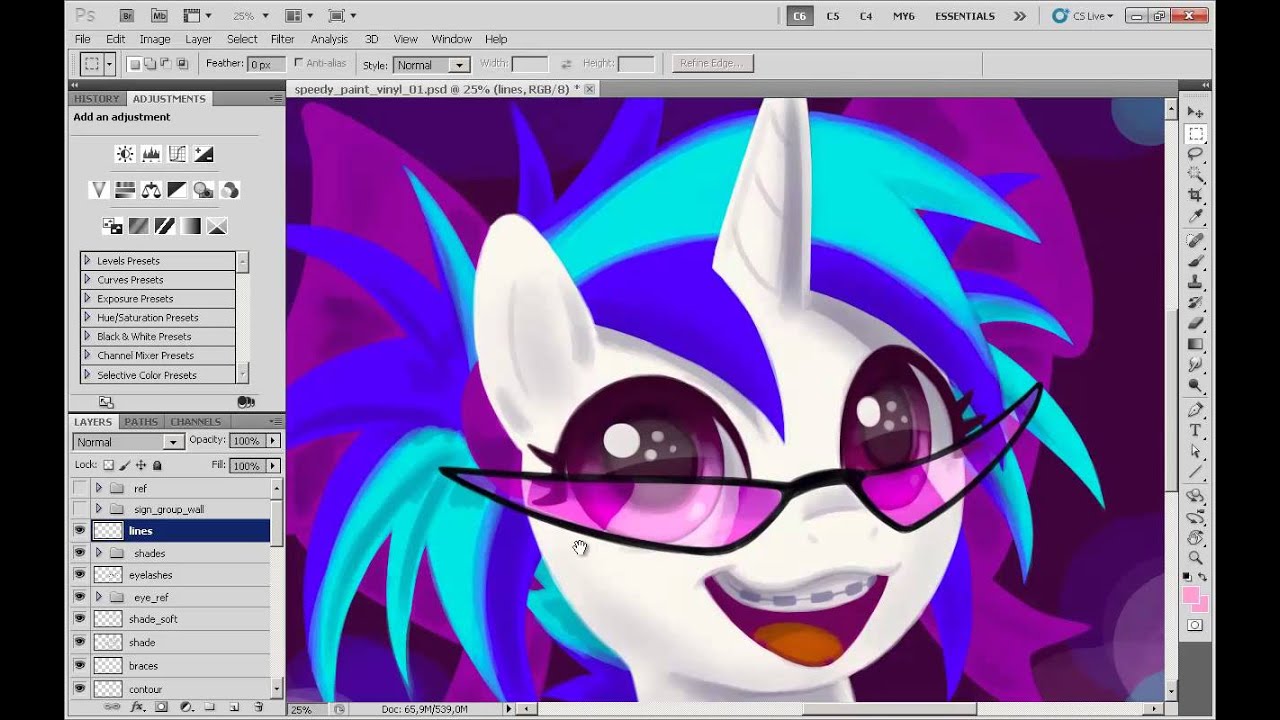Expand the shades layer group
The height and width of the screenshot is (720, 1280).
(x=98, y=553)
